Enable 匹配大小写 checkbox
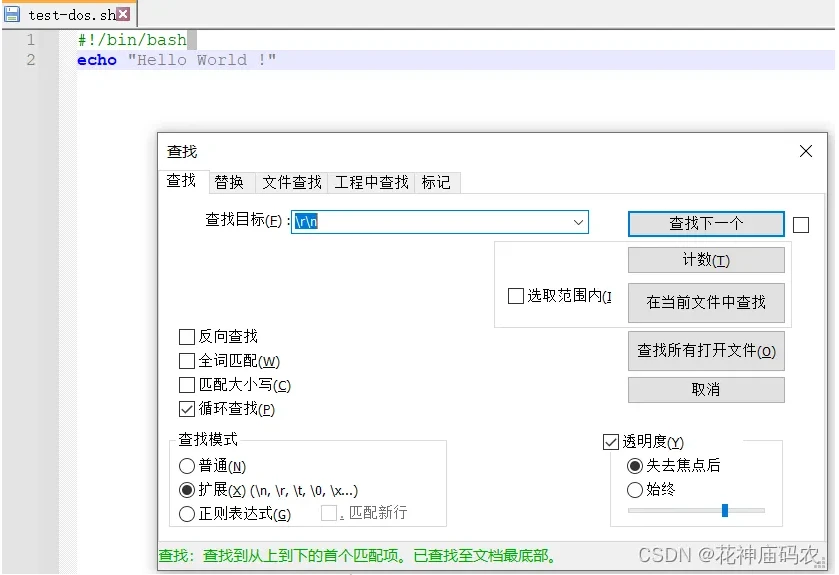Viewport: 839px width, 575px height. 187,385
